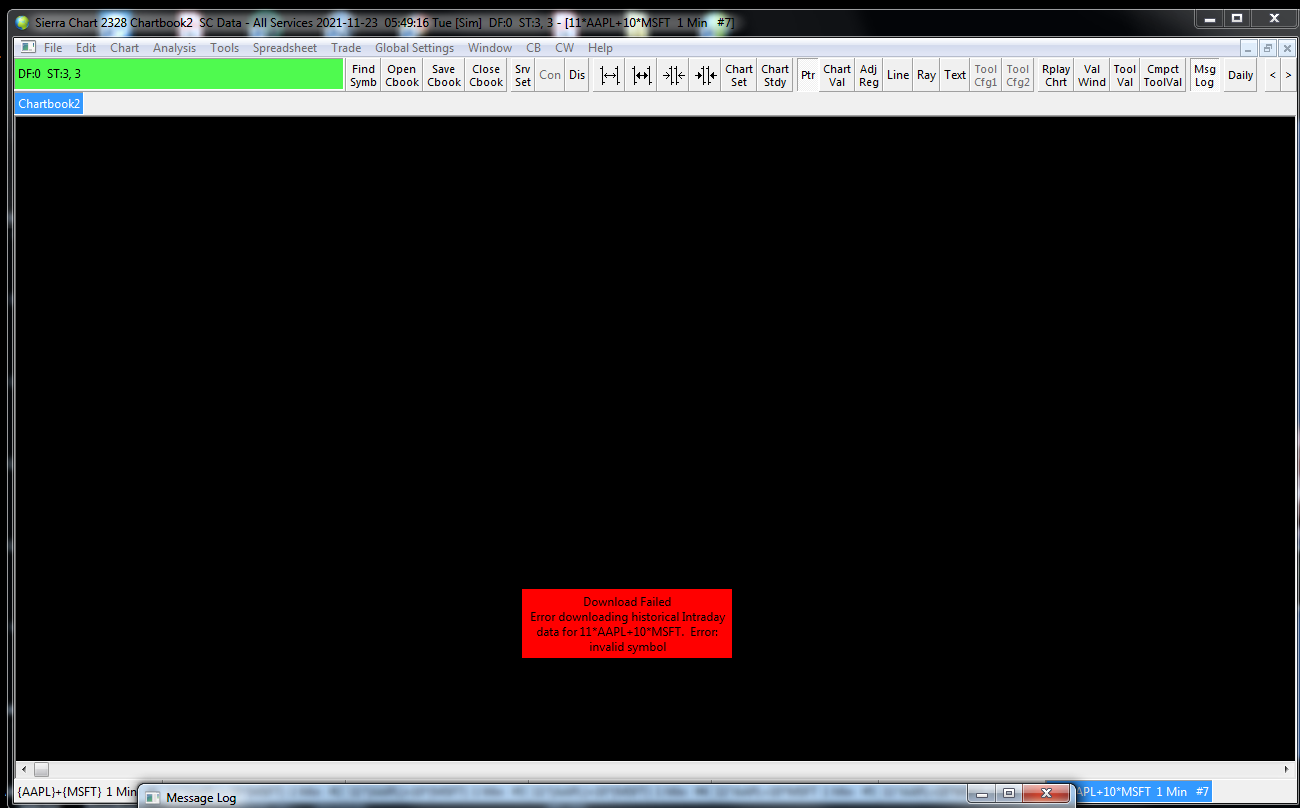Select Adj Reg adjust regions tool
This screenshot has width=1300, height=808.
coord(869,75)
